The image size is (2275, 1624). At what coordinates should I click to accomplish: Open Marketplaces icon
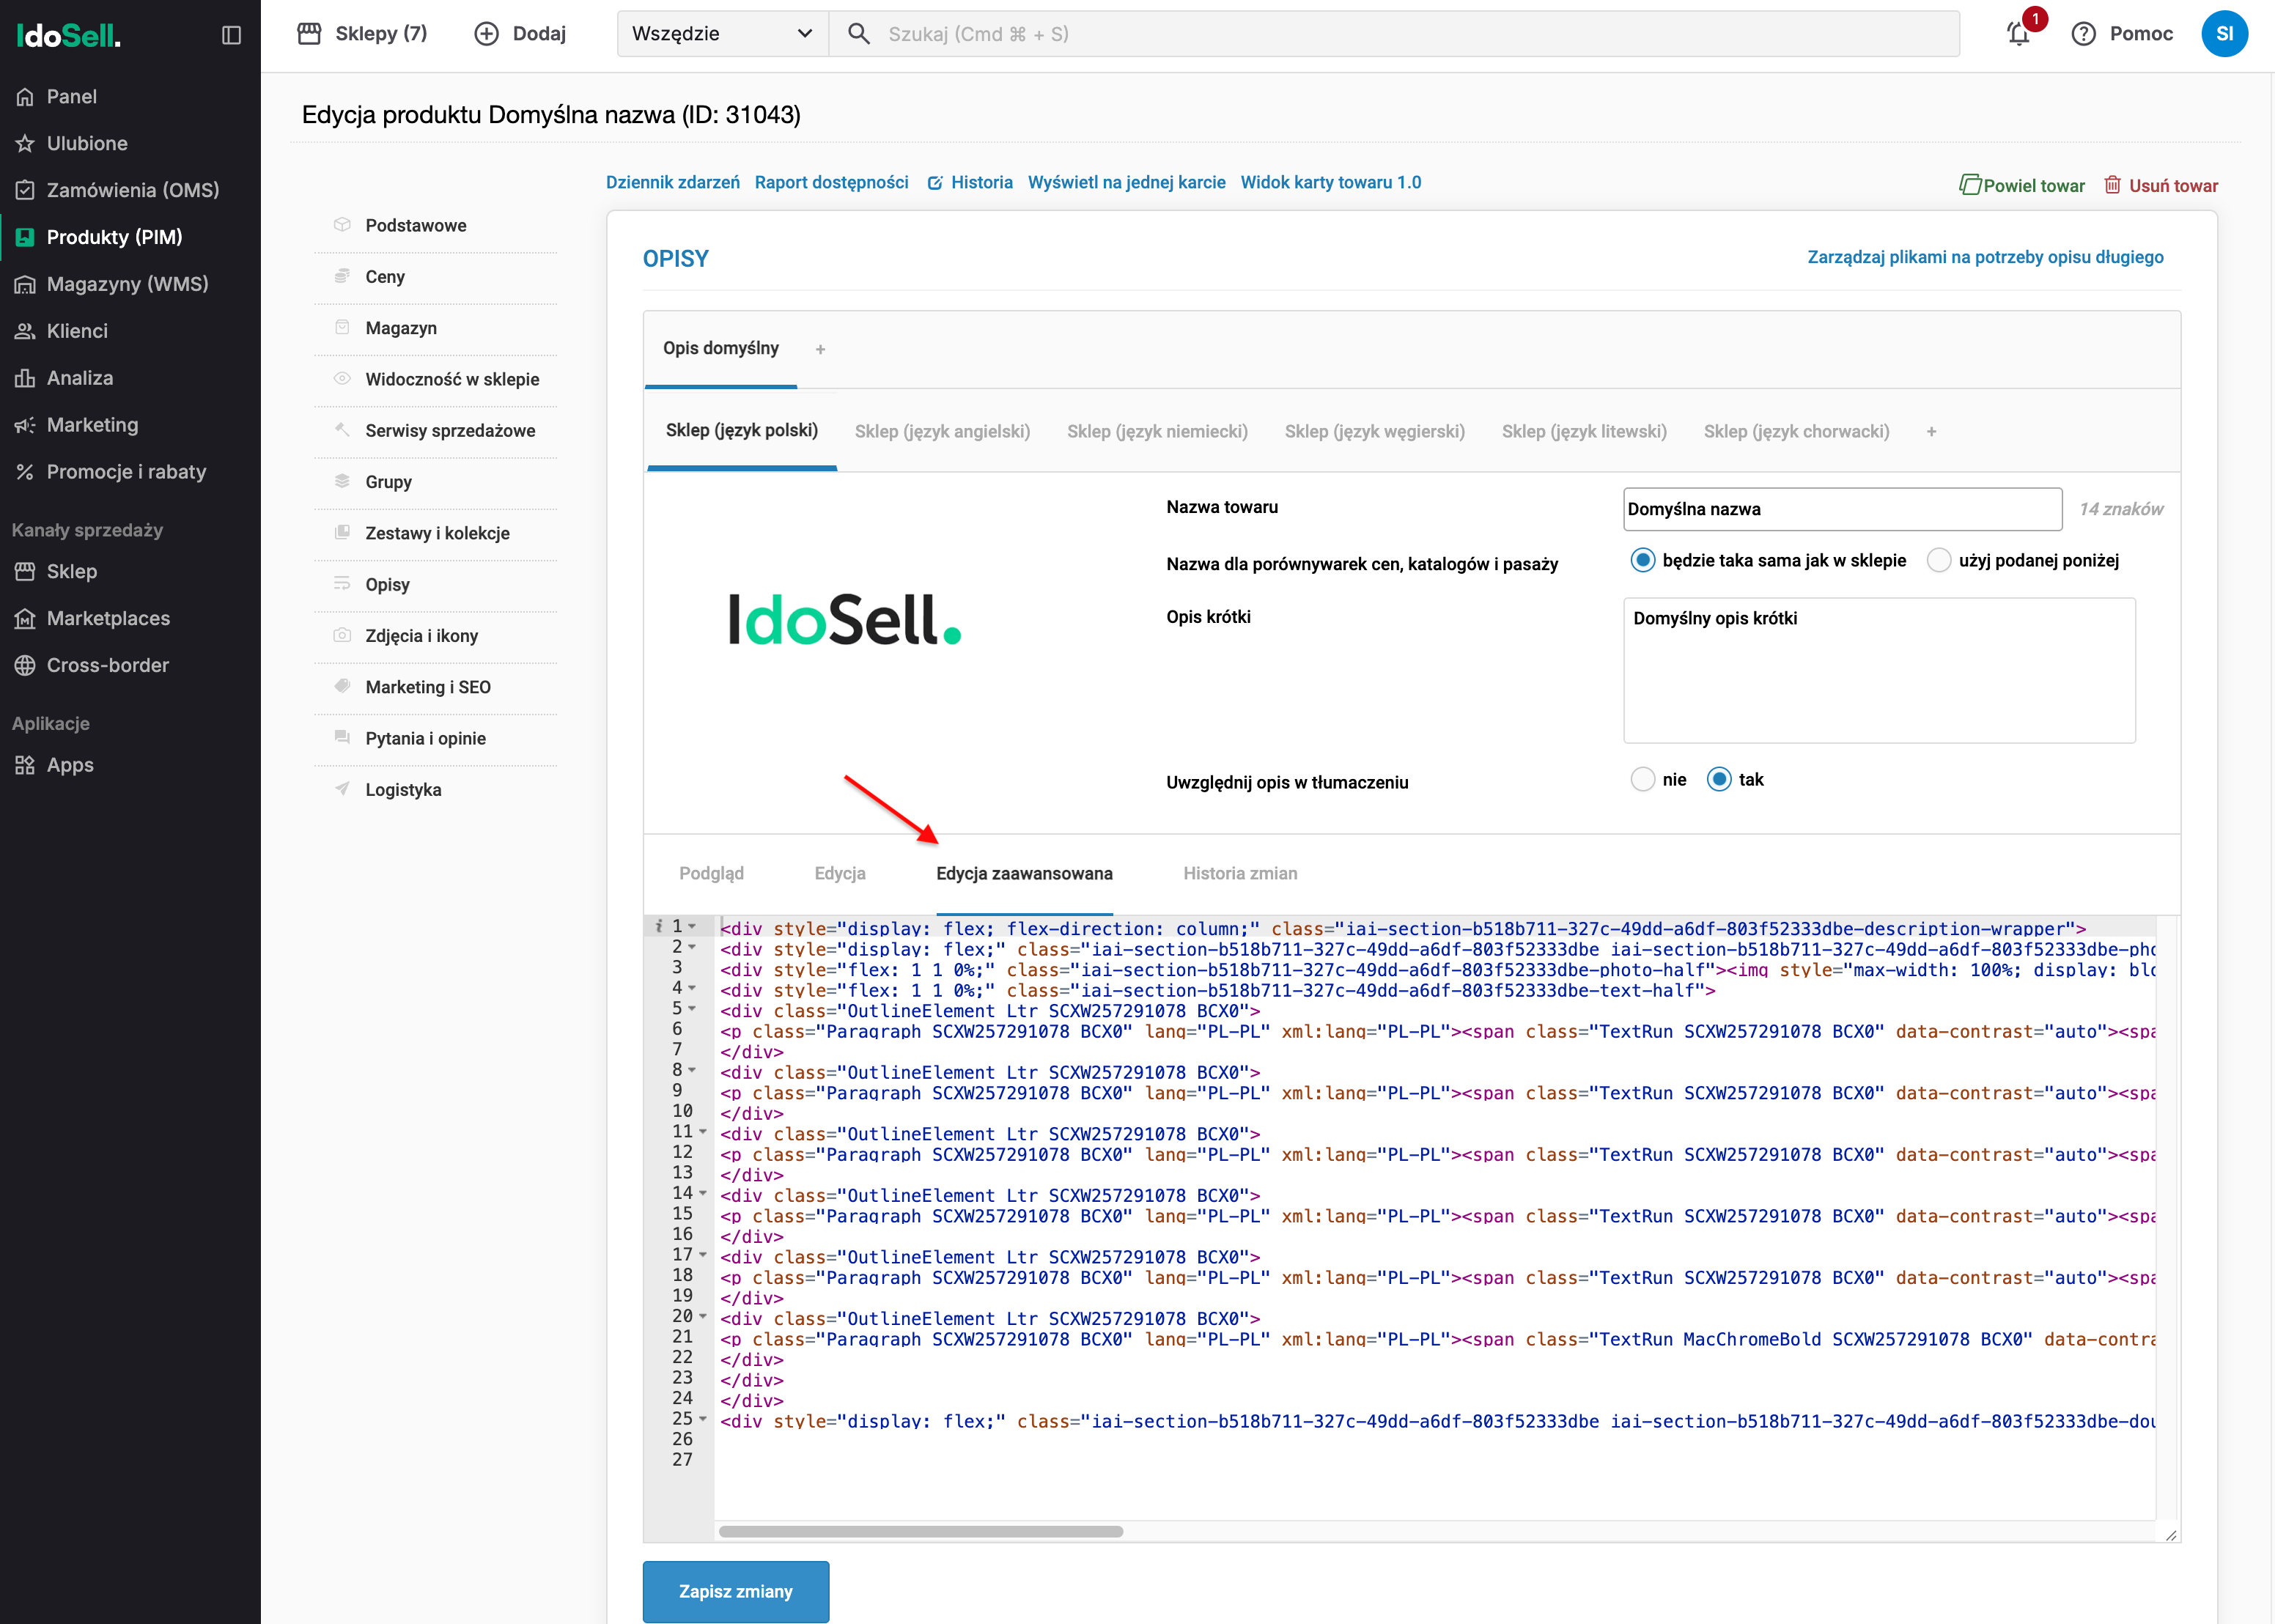tap(25, 619)
